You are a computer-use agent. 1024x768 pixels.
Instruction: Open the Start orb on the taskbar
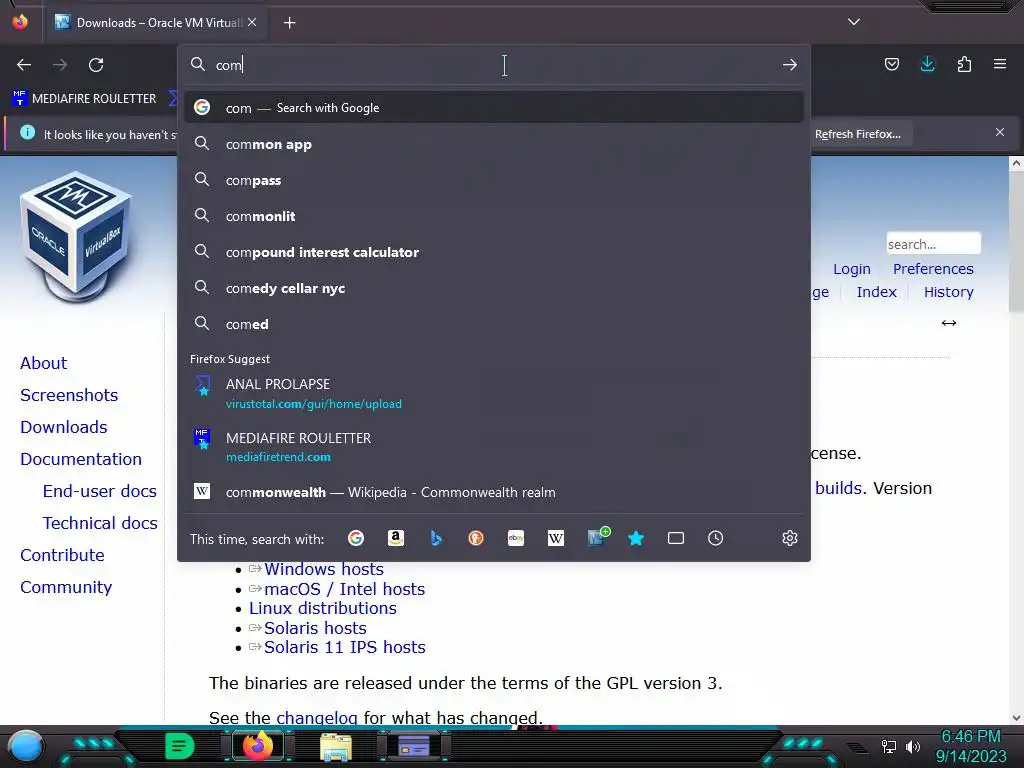[26, 746]
